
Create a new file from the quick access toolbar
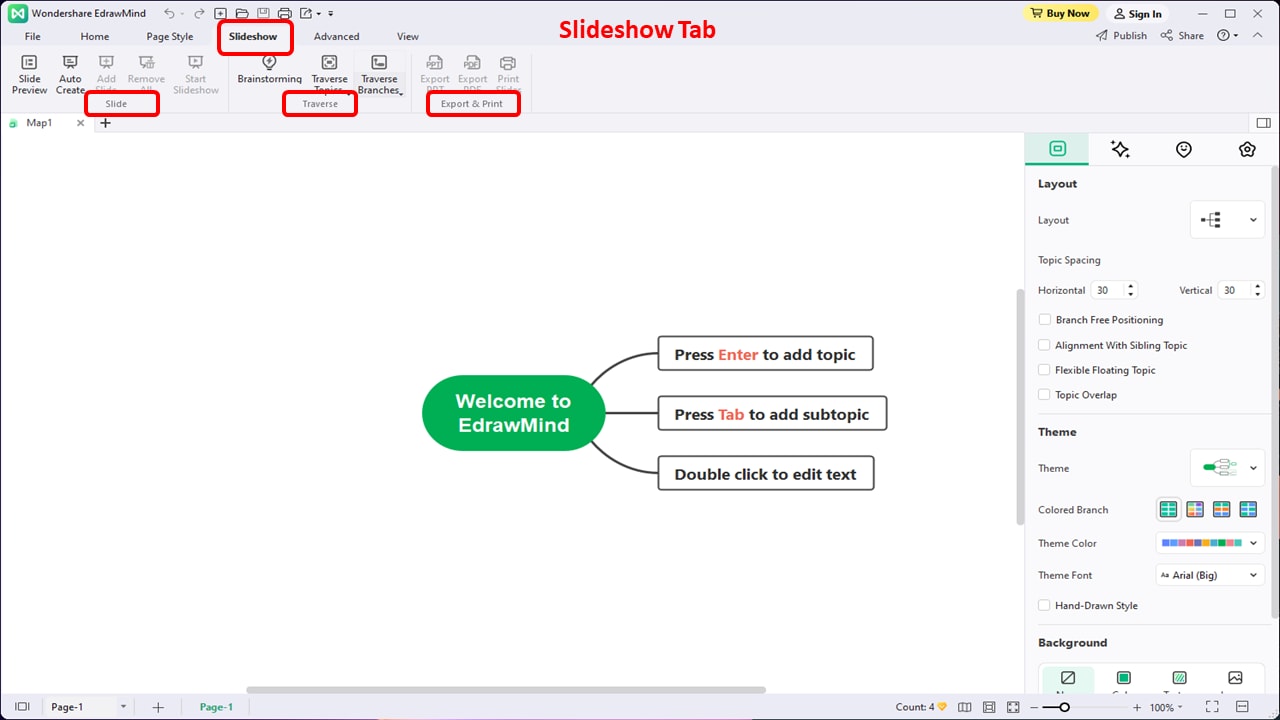click(x=221, y=14)
